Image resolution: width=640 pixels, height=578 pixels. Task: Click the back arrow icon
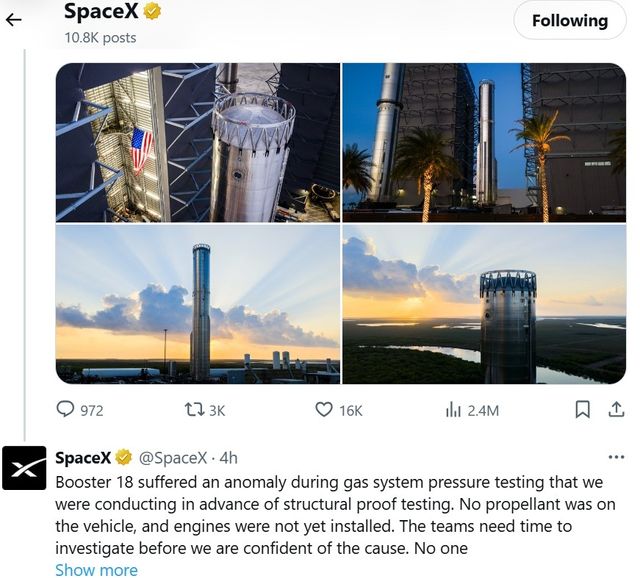click(14, 19)
